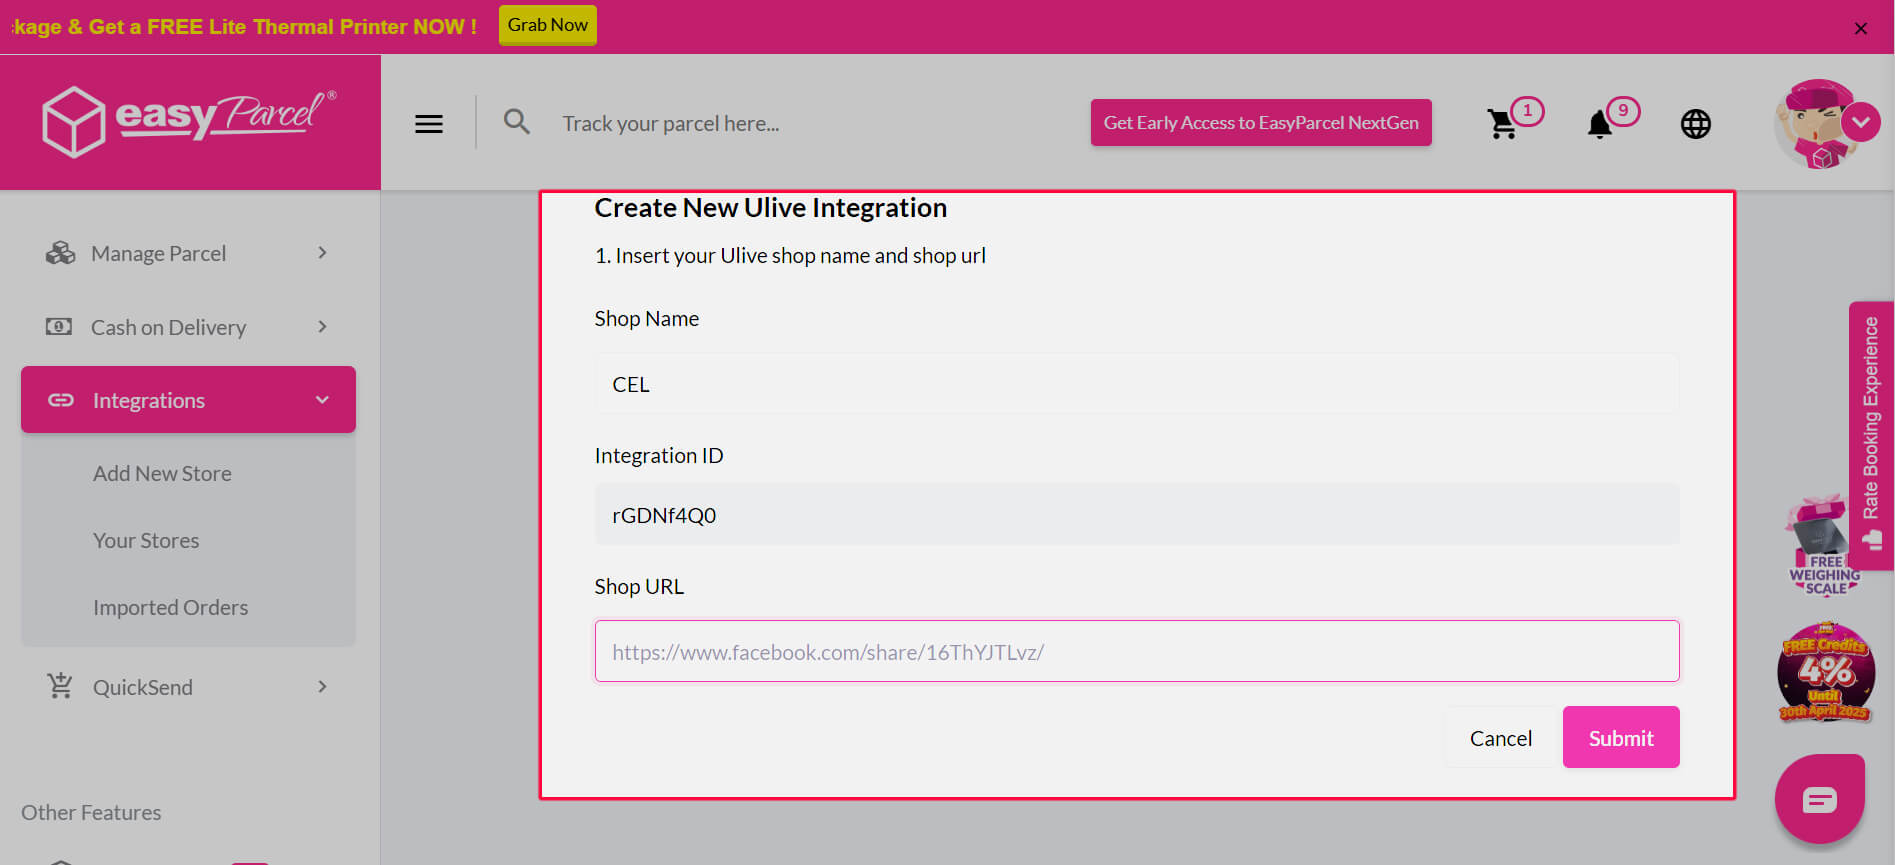Image resolution: width=1895 pixels, height=865 pixels.
Task: Click Get Early Access to EasyParcel NextGen
Action: 1261,122
